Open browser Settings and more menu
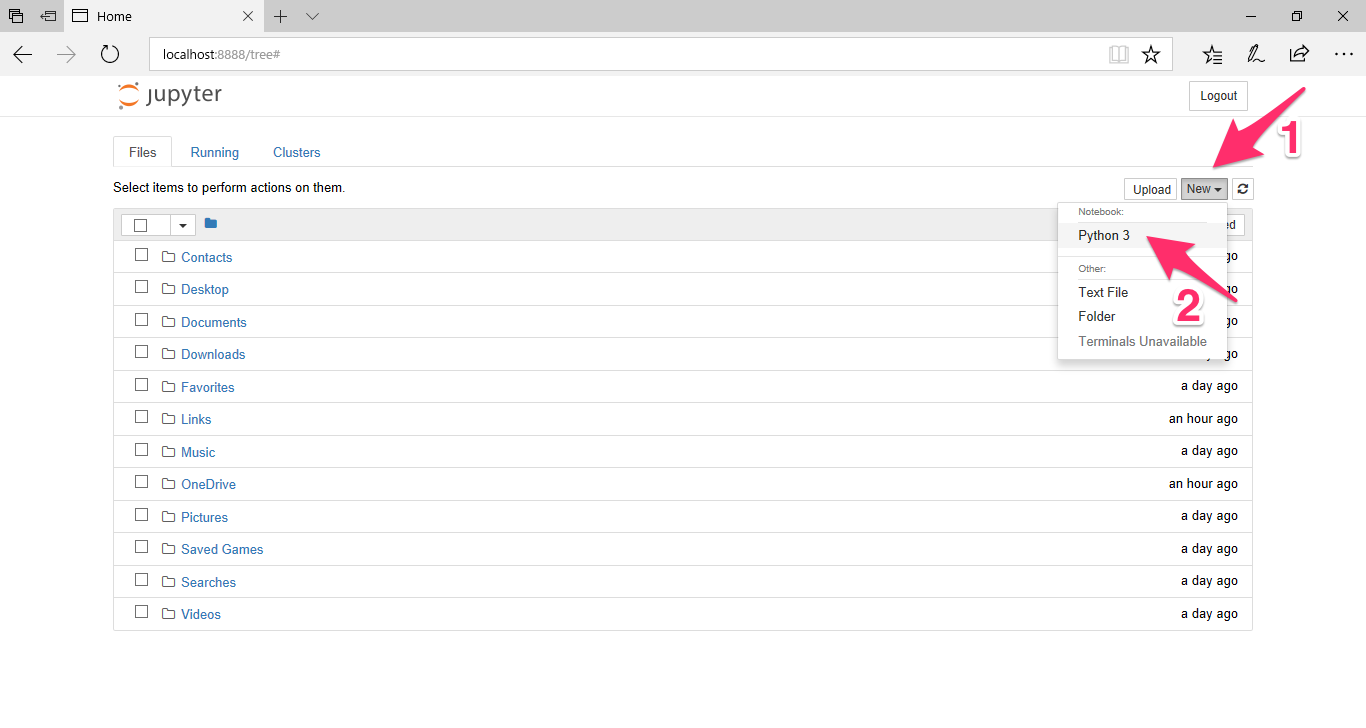Viewport: 1366px width, 728px height. [x=1343, y=55]
